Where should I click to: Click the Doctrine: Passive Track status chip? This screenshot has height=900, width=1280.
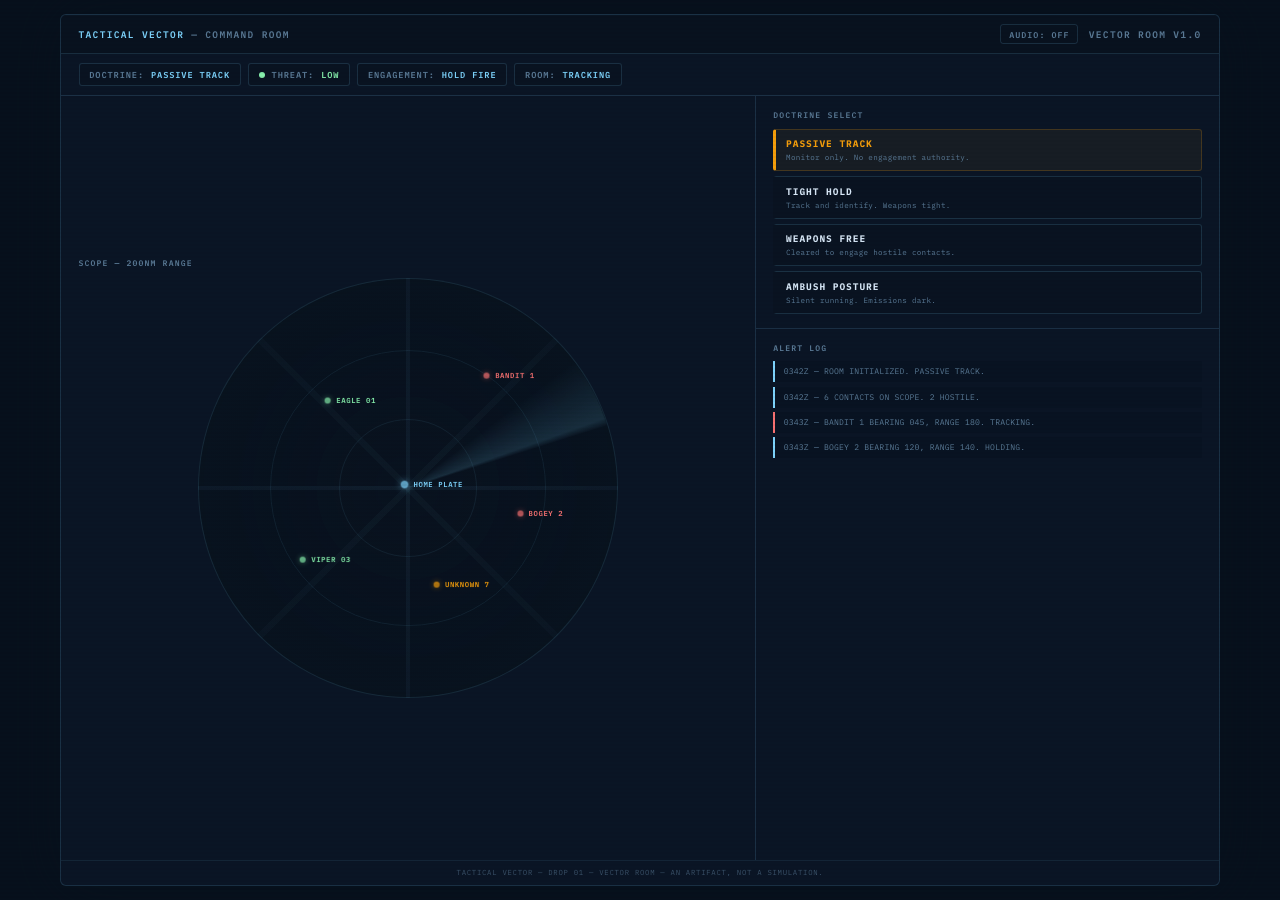(x=160, y=75)
